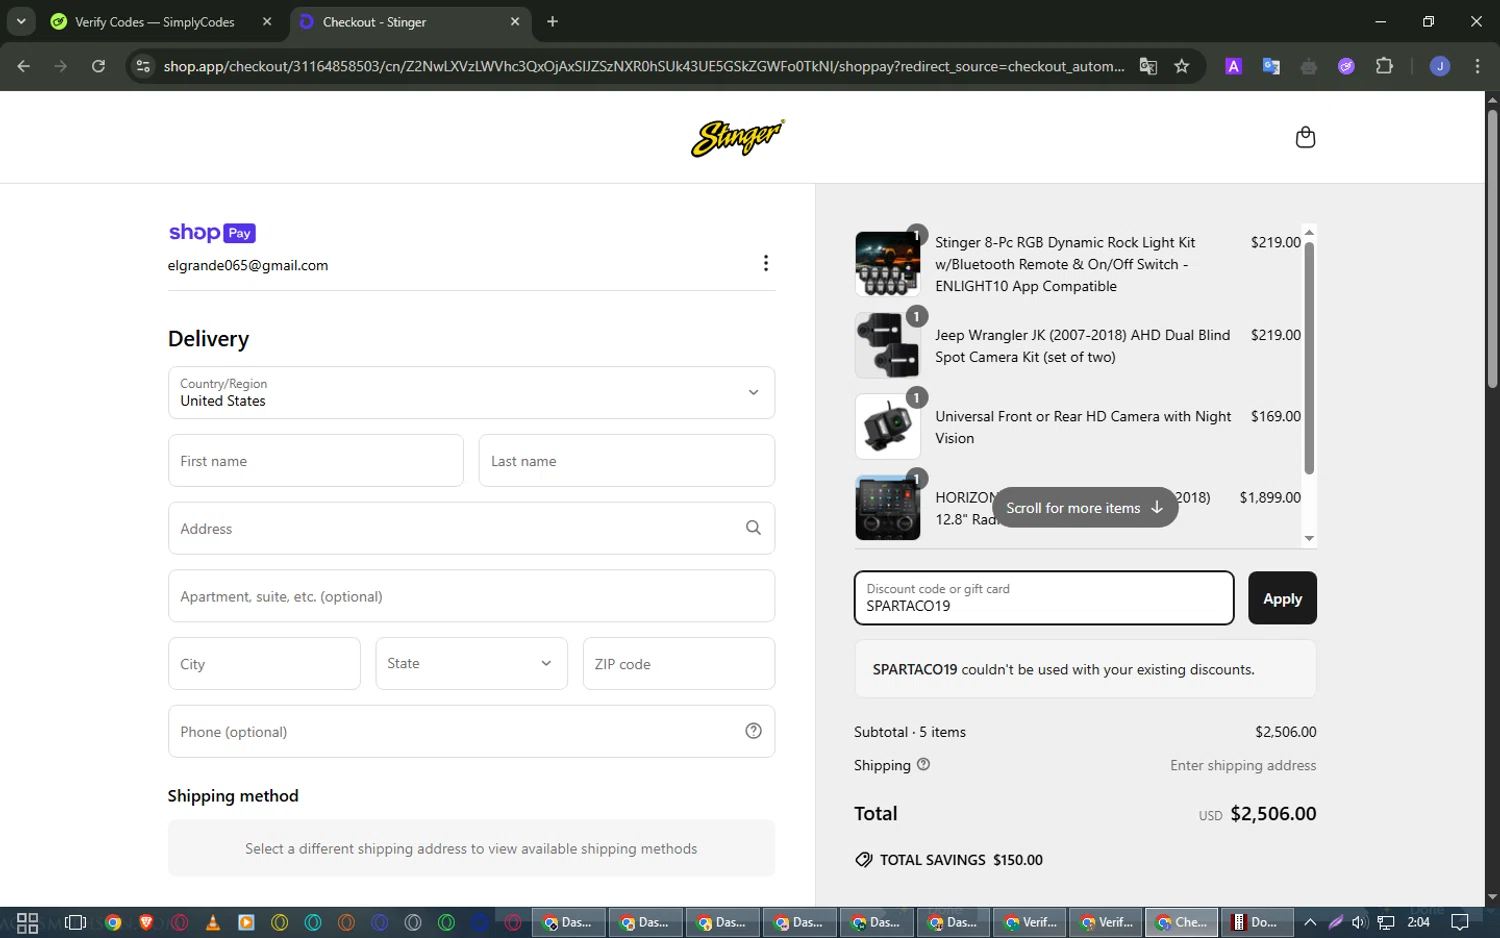Open Task View in the taskbar
Image resolution: width=1500 pixels, height=938 pixels.
point(75,922)
